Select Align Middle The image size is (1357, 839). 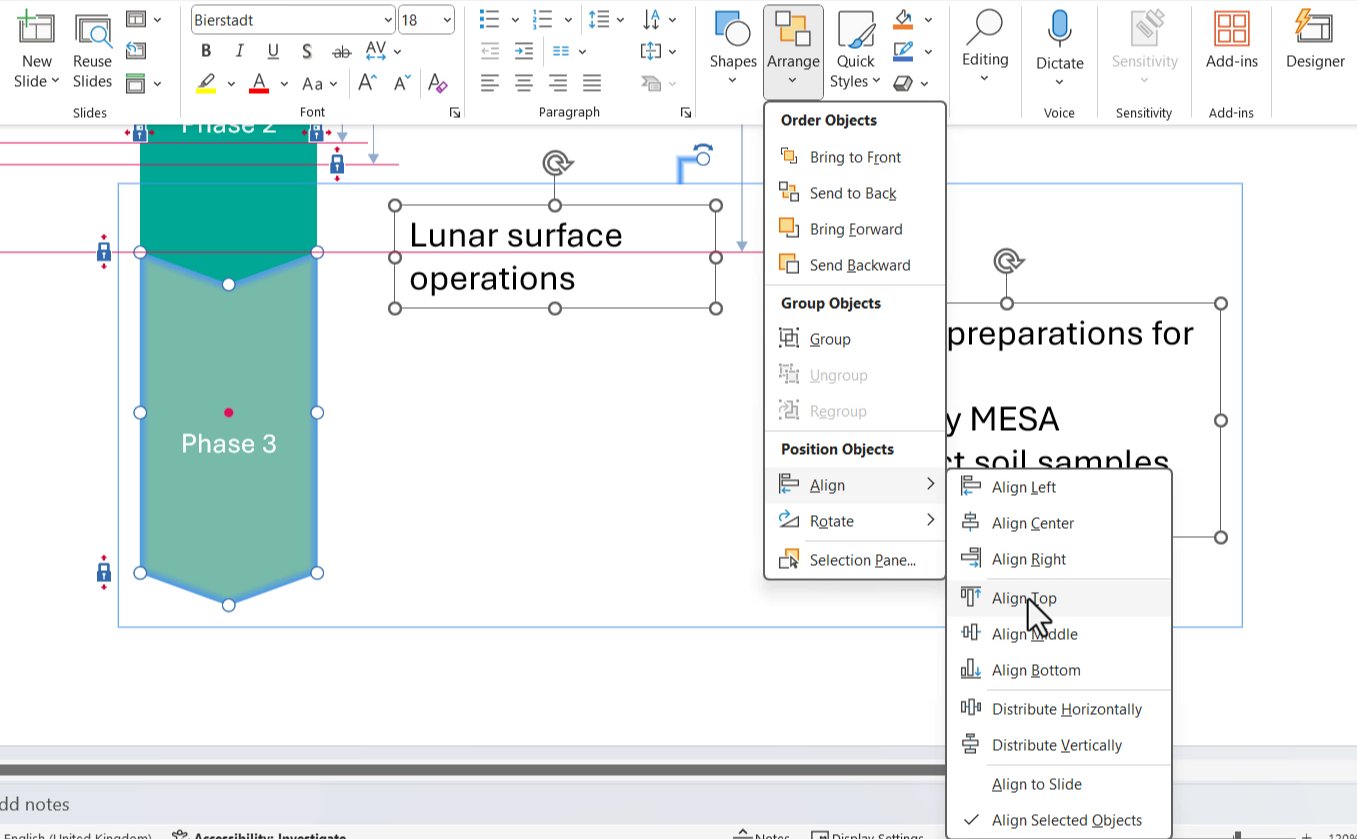coord(1059,634)
